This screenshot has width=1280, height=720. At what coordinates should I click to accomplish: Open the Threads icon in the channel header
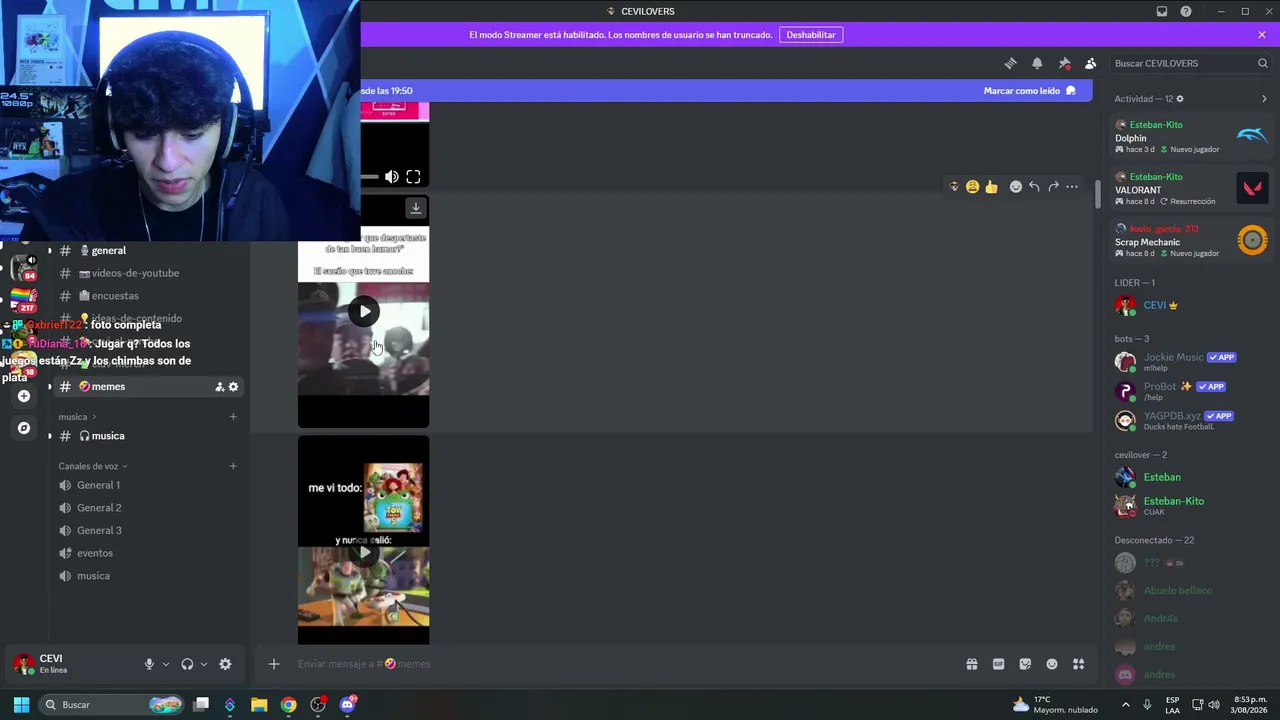pos(1010,63)
